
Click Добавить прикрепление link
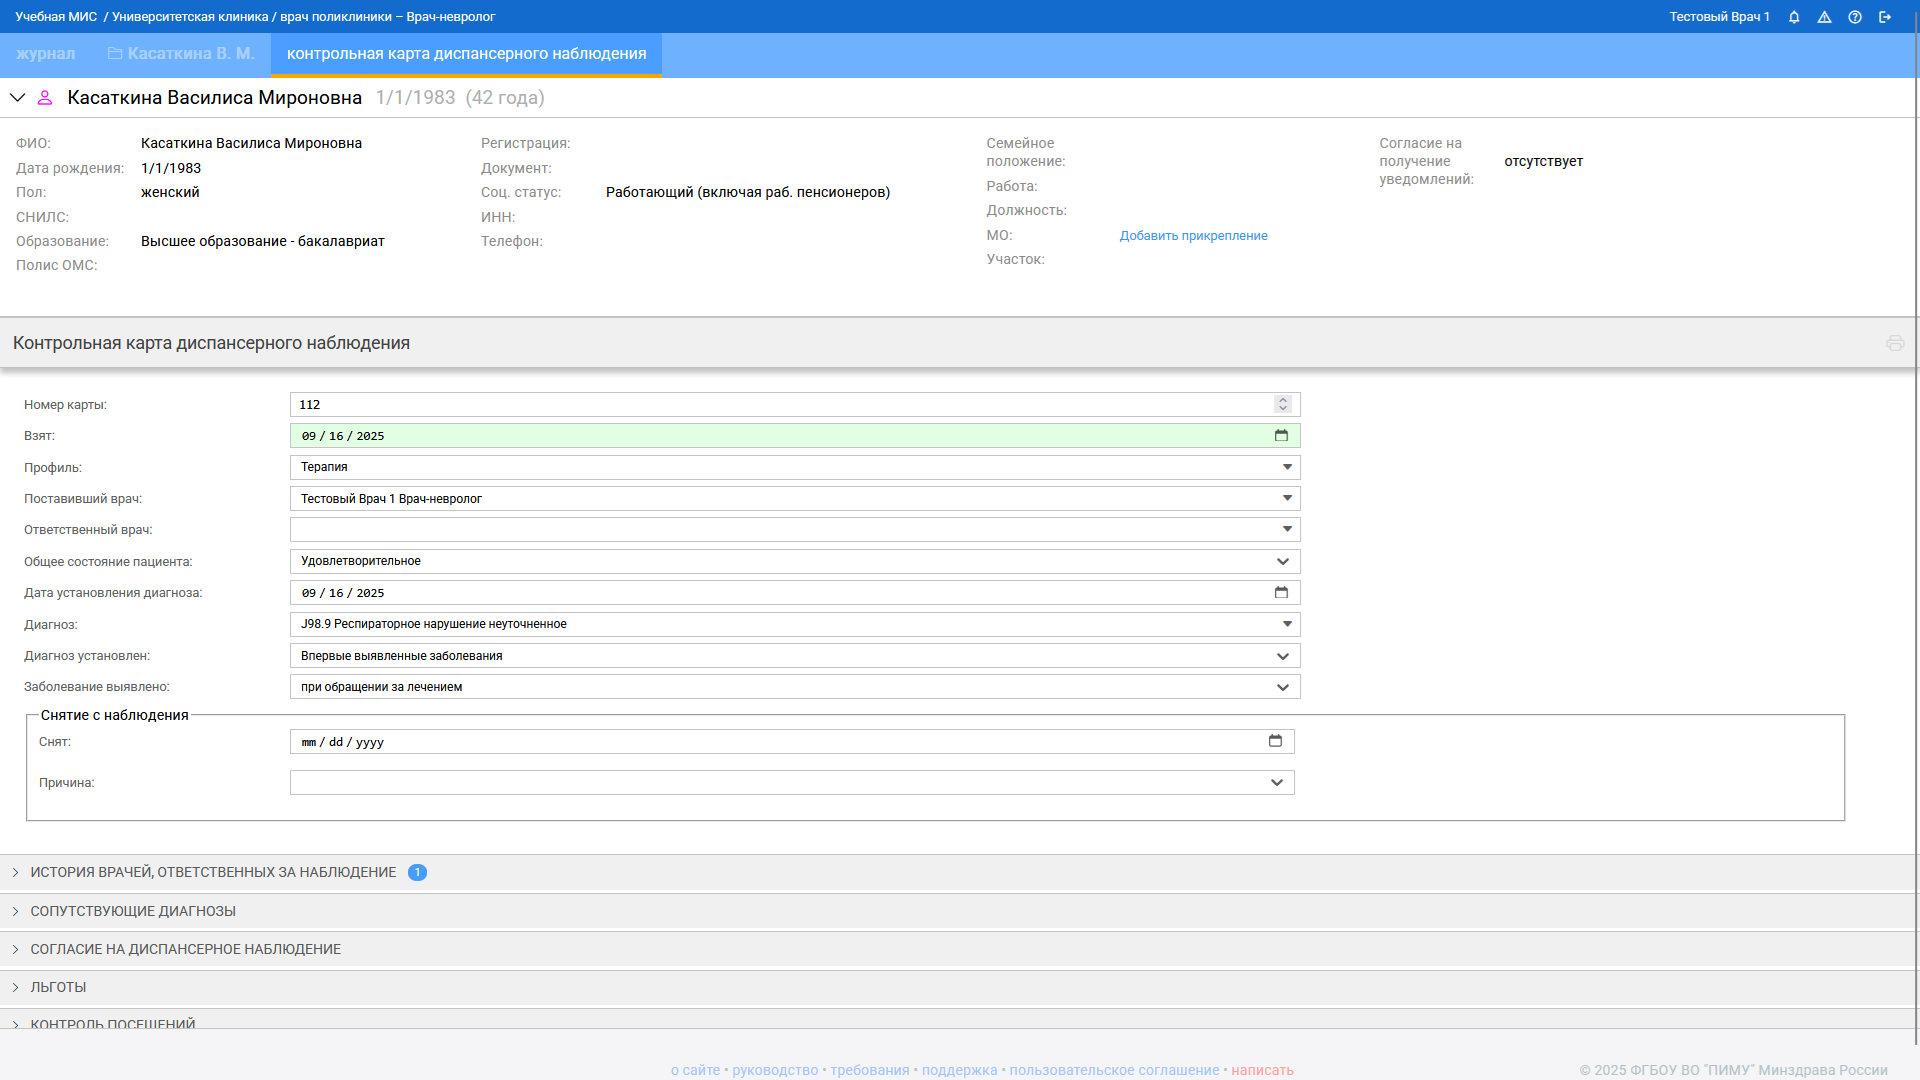click(x=1193, y=236)
